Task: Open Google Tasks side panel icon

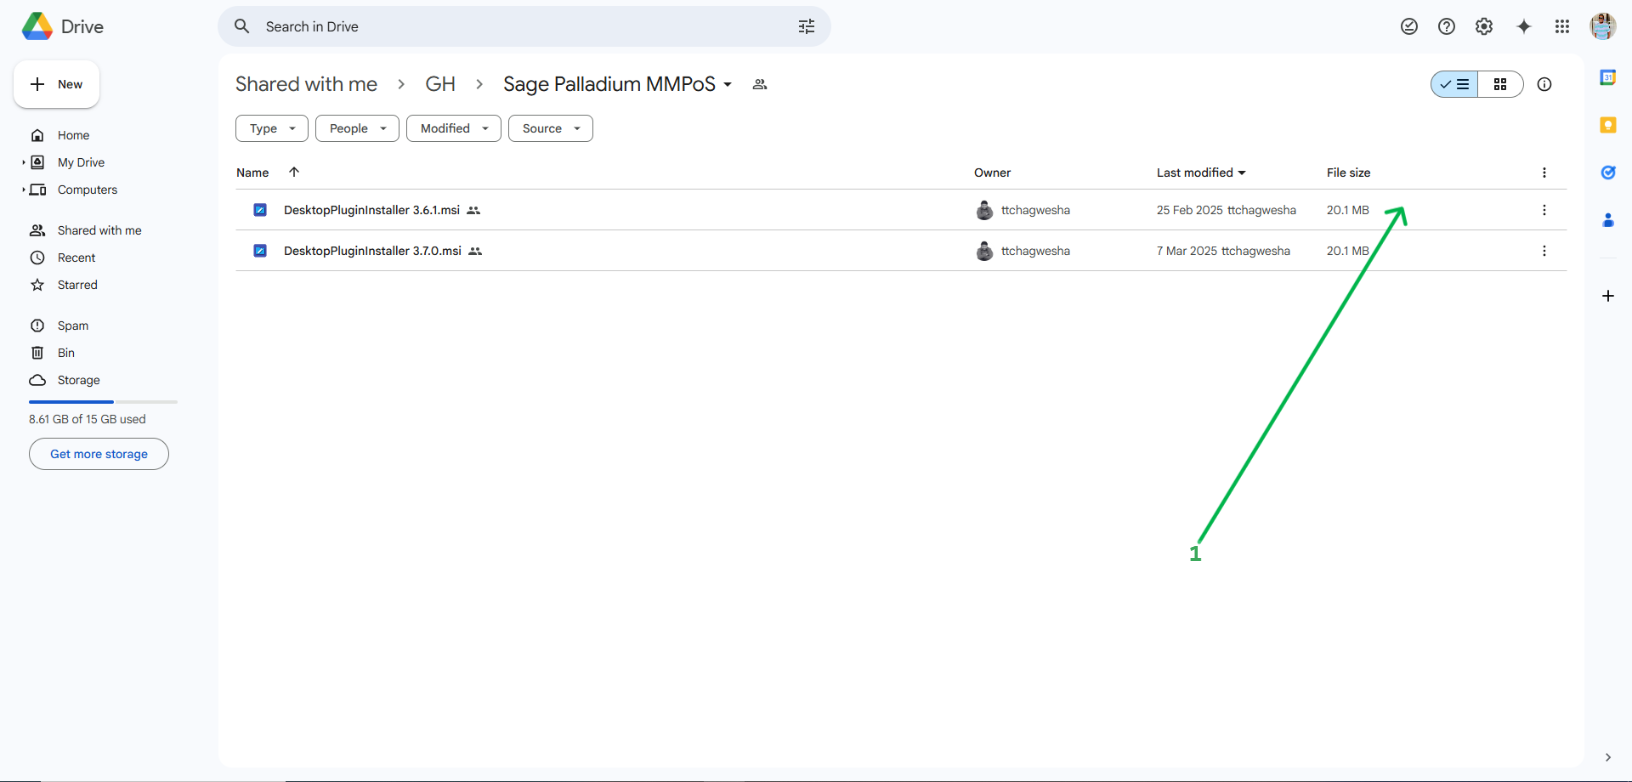Action: coord(1608,172)
